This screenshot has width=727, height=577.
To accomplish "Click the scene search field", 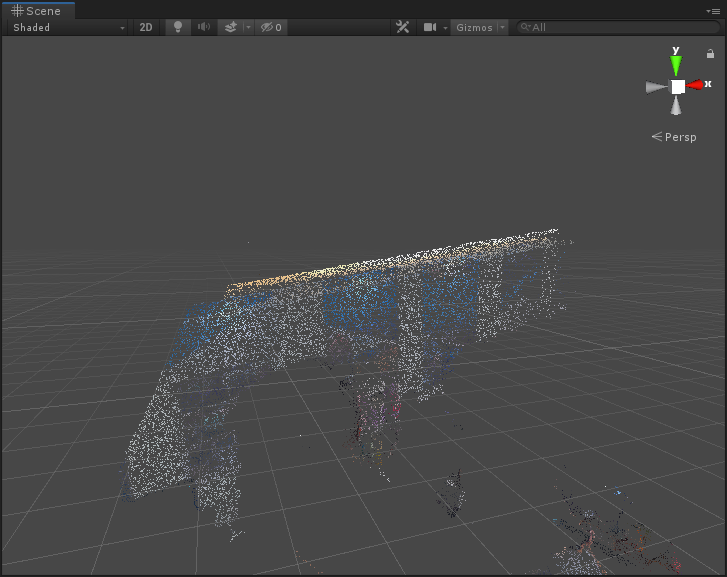I will point(619,27).
